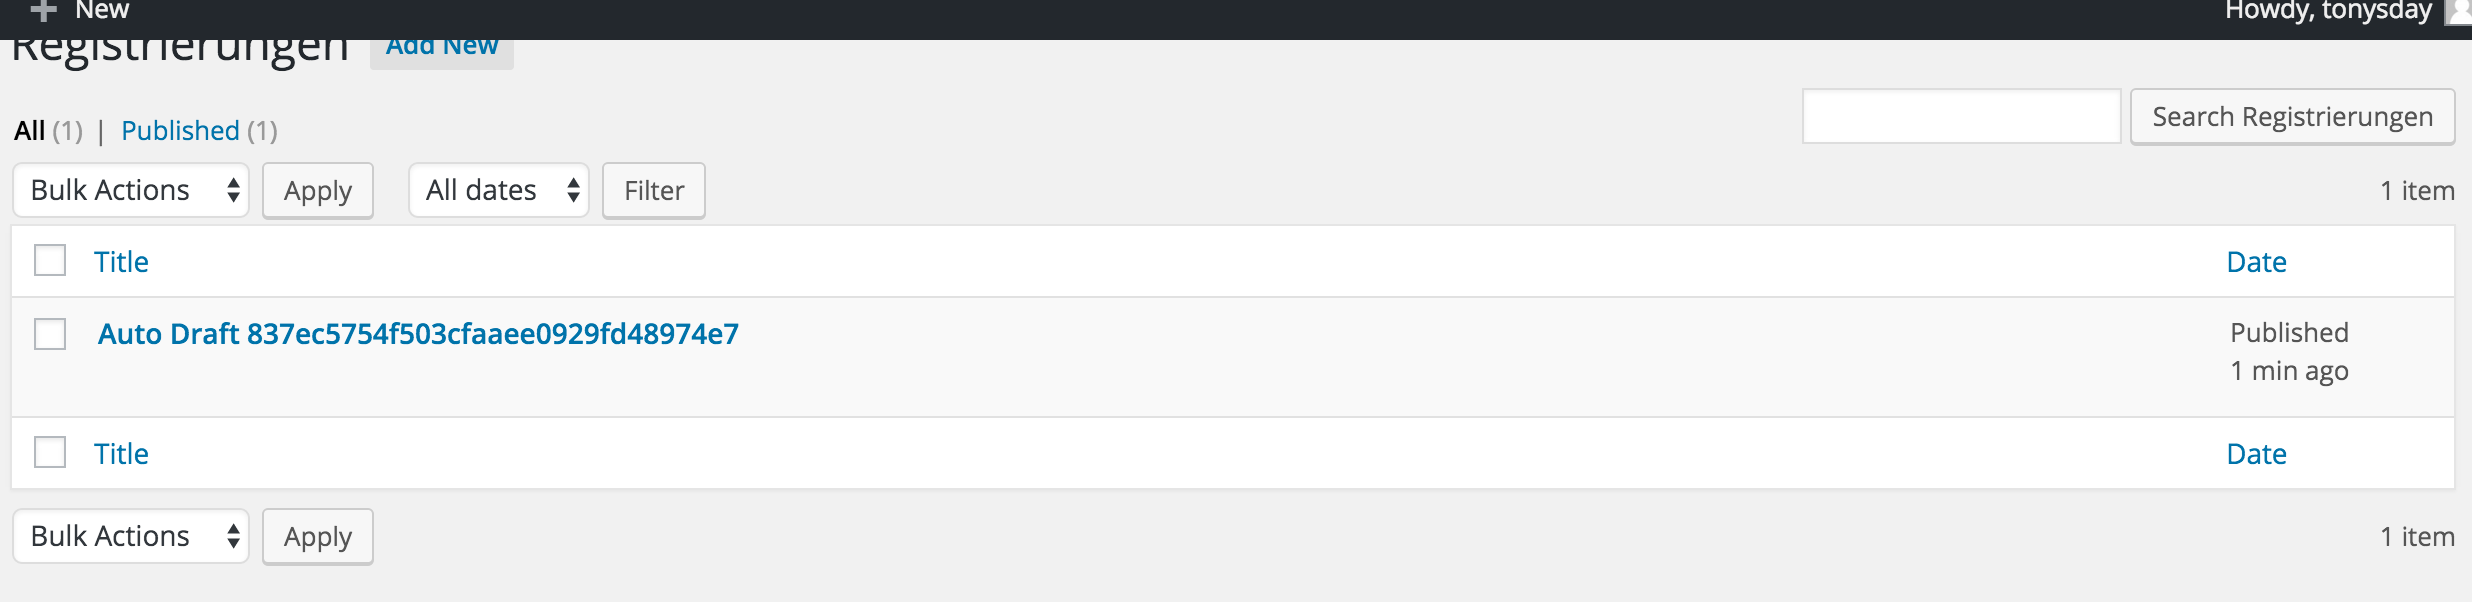Expand the All dates filter dropdown
This screenshot has width=2472, height=602.
click(499, 190)
